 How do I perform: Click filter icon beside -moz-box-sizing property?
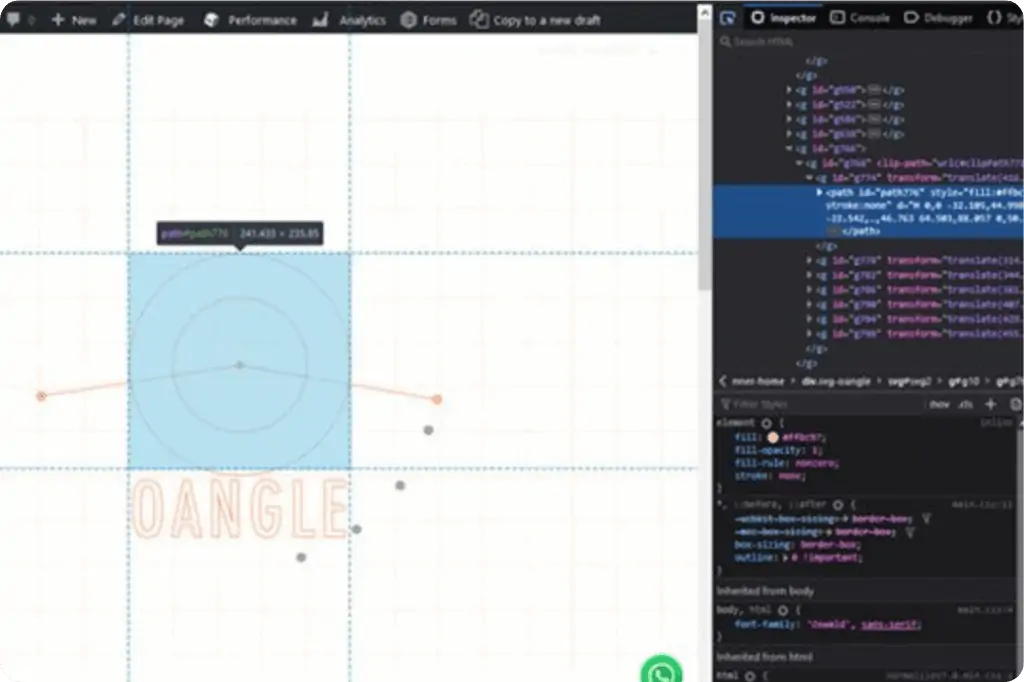click(910, 532)
